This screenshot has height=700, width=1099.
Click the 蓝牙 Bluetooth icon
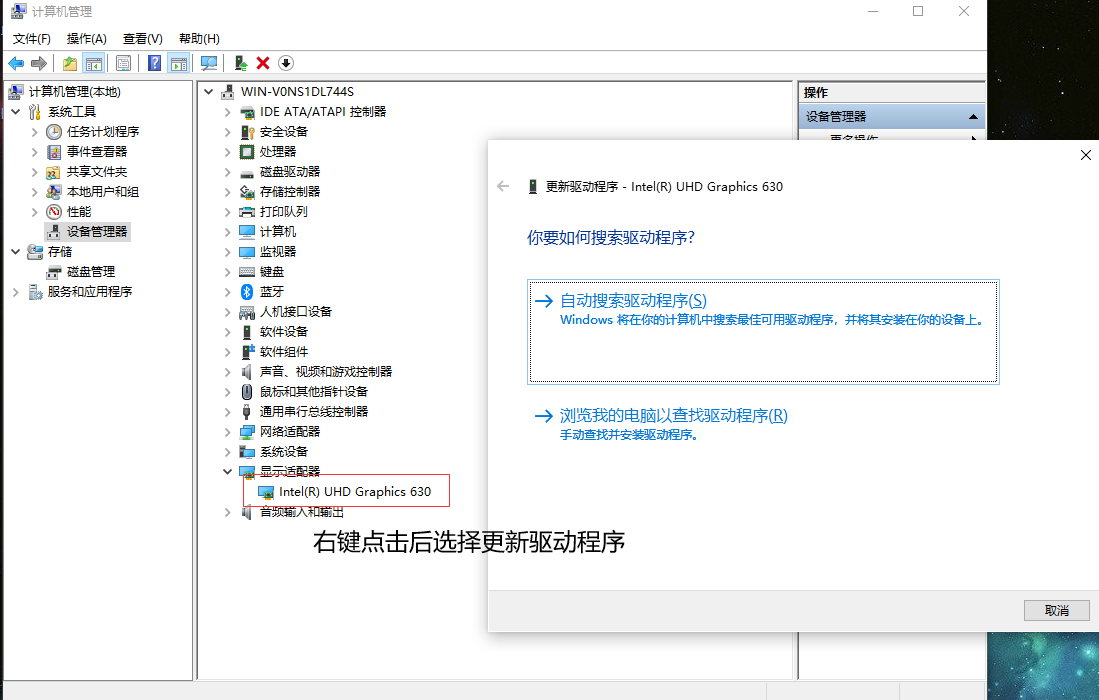point(247,291)
